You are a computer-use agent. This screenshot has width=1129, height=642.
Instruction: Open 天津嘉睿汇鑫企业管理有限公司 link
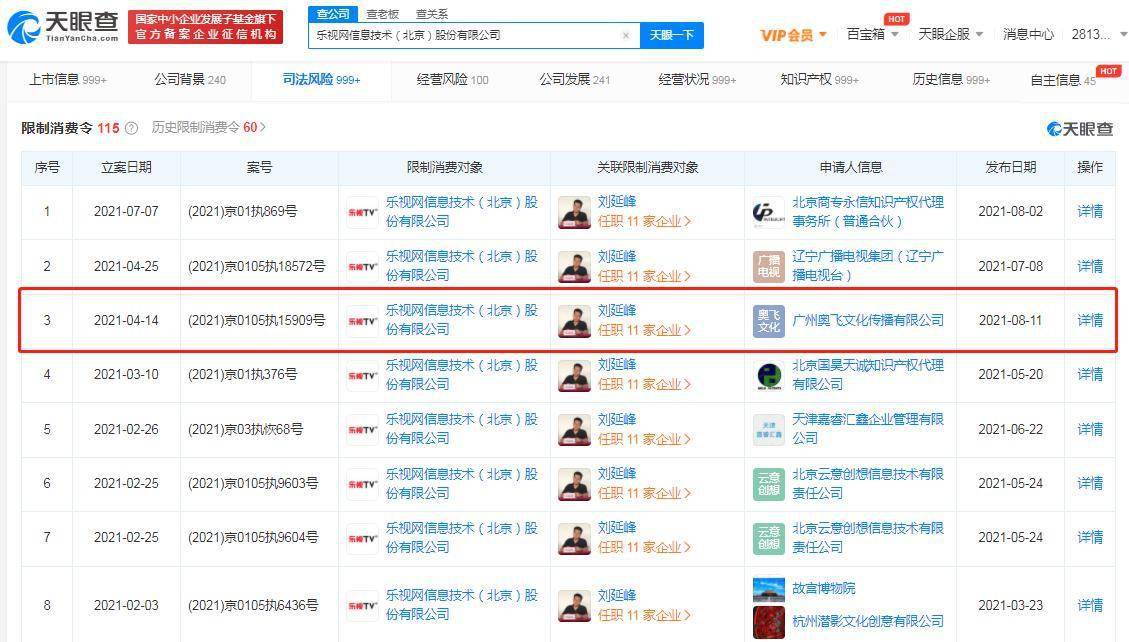click(x=868, y=429)
